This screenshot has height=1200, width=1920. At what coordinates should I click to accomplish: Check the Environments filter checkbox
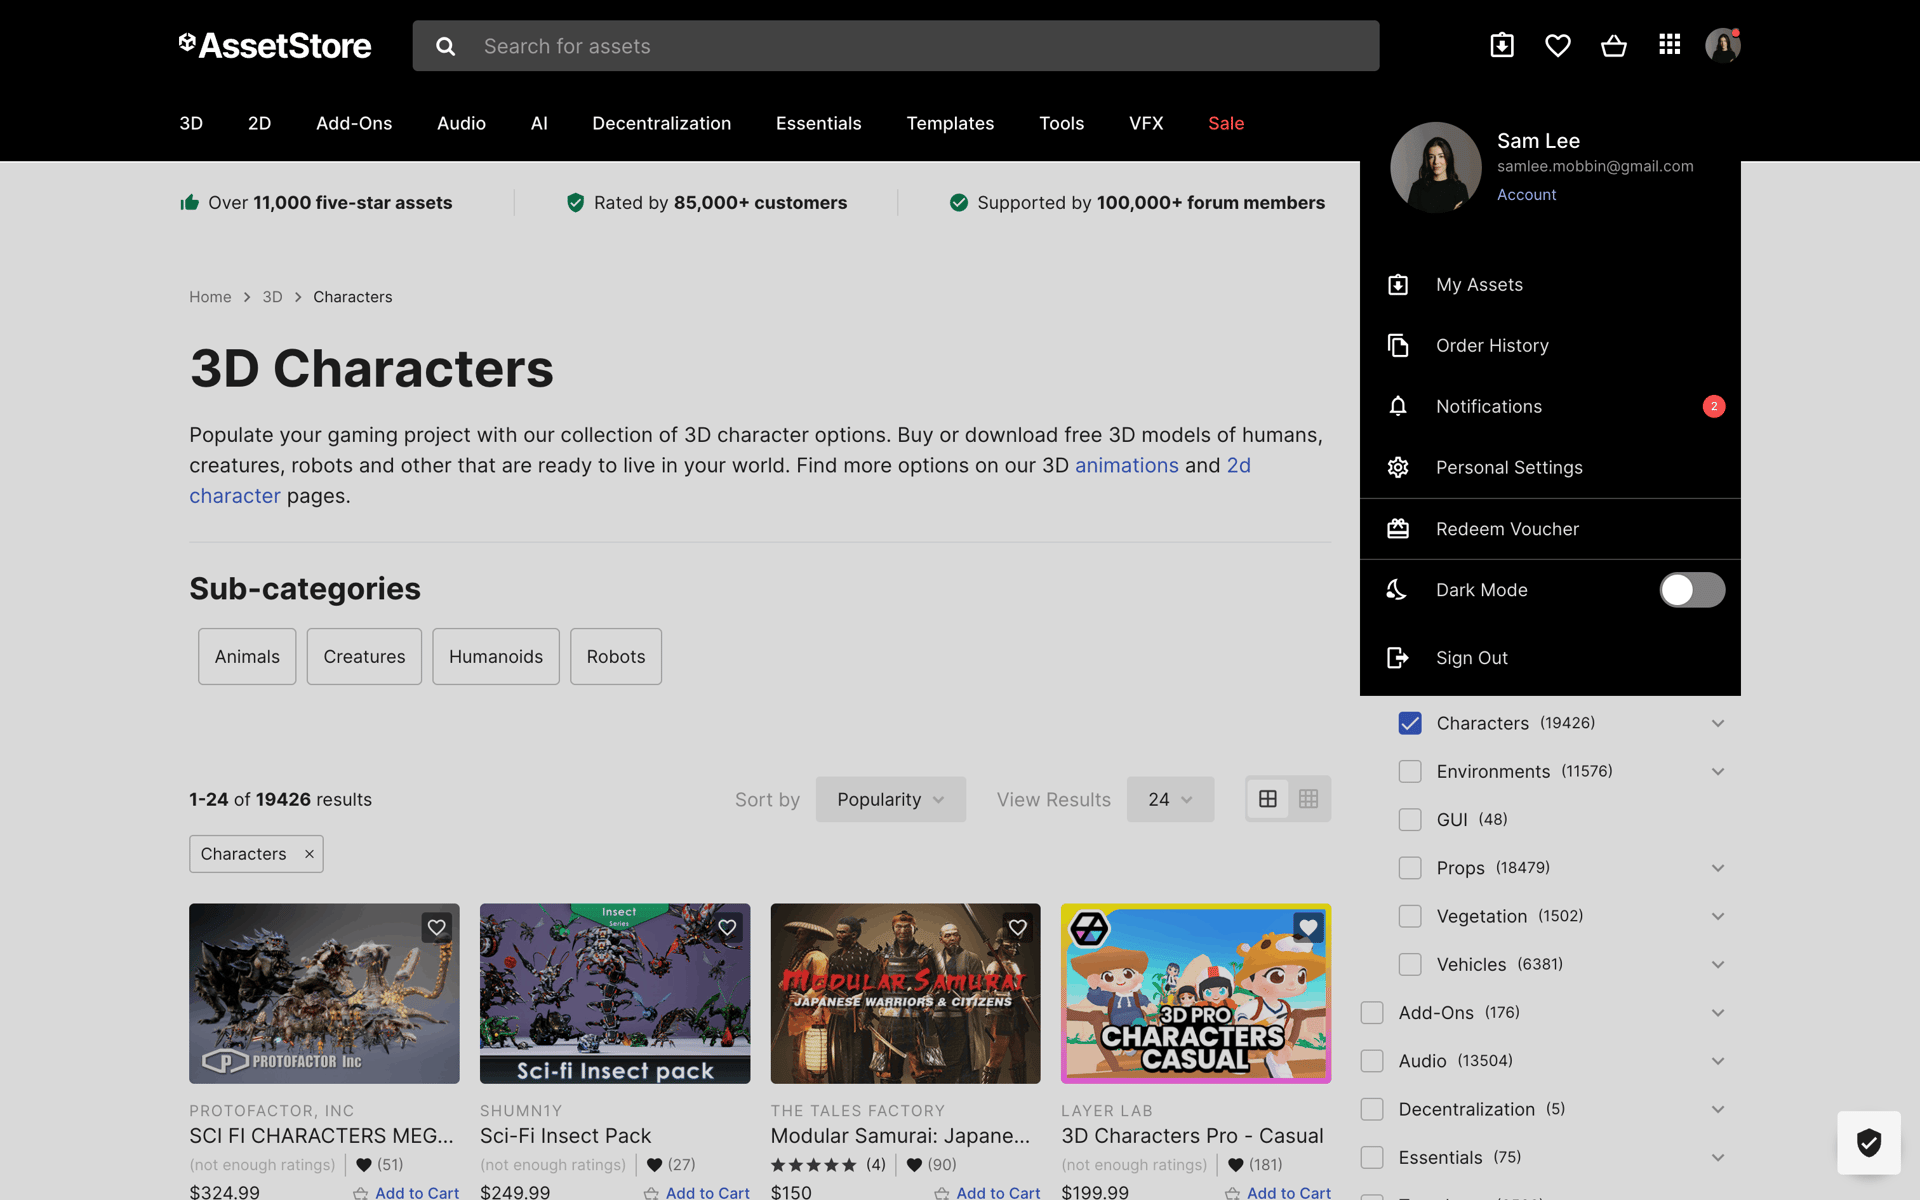click(1410, 771)
